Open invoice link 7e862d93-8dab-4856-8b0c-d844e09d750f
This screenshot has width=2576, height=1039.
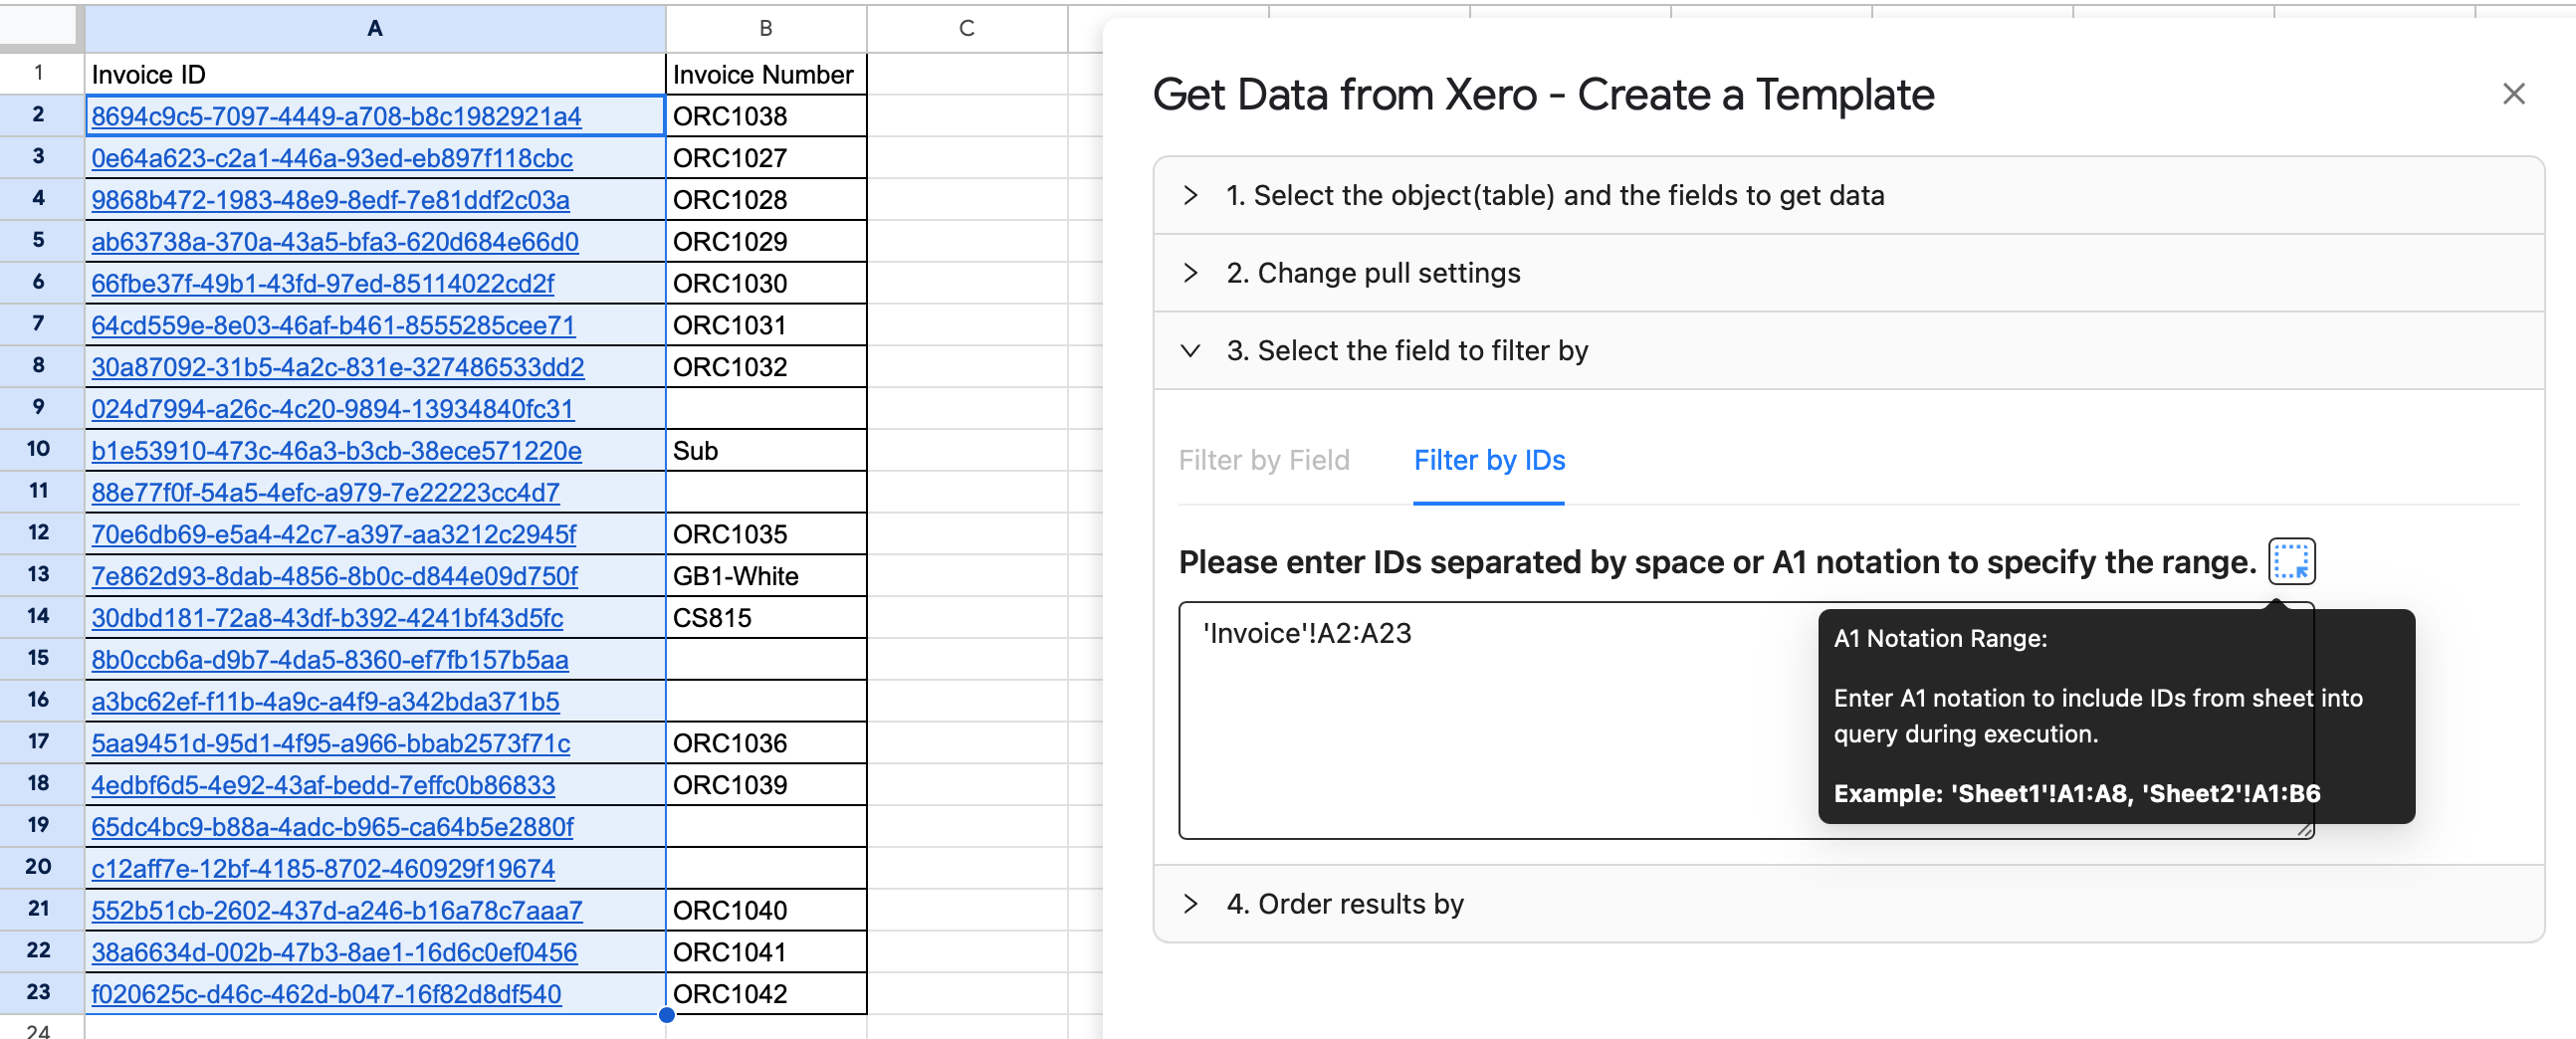pos(334,576)
